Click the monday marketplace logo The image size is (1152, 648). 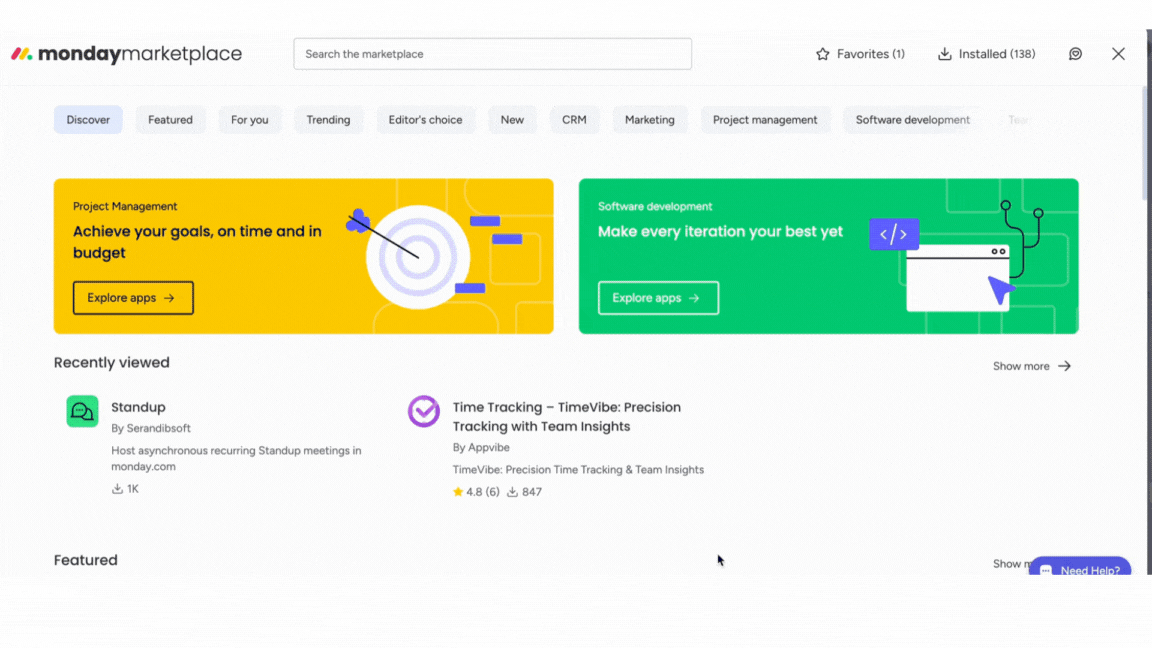pyautogui.click(x=126, y=54)
